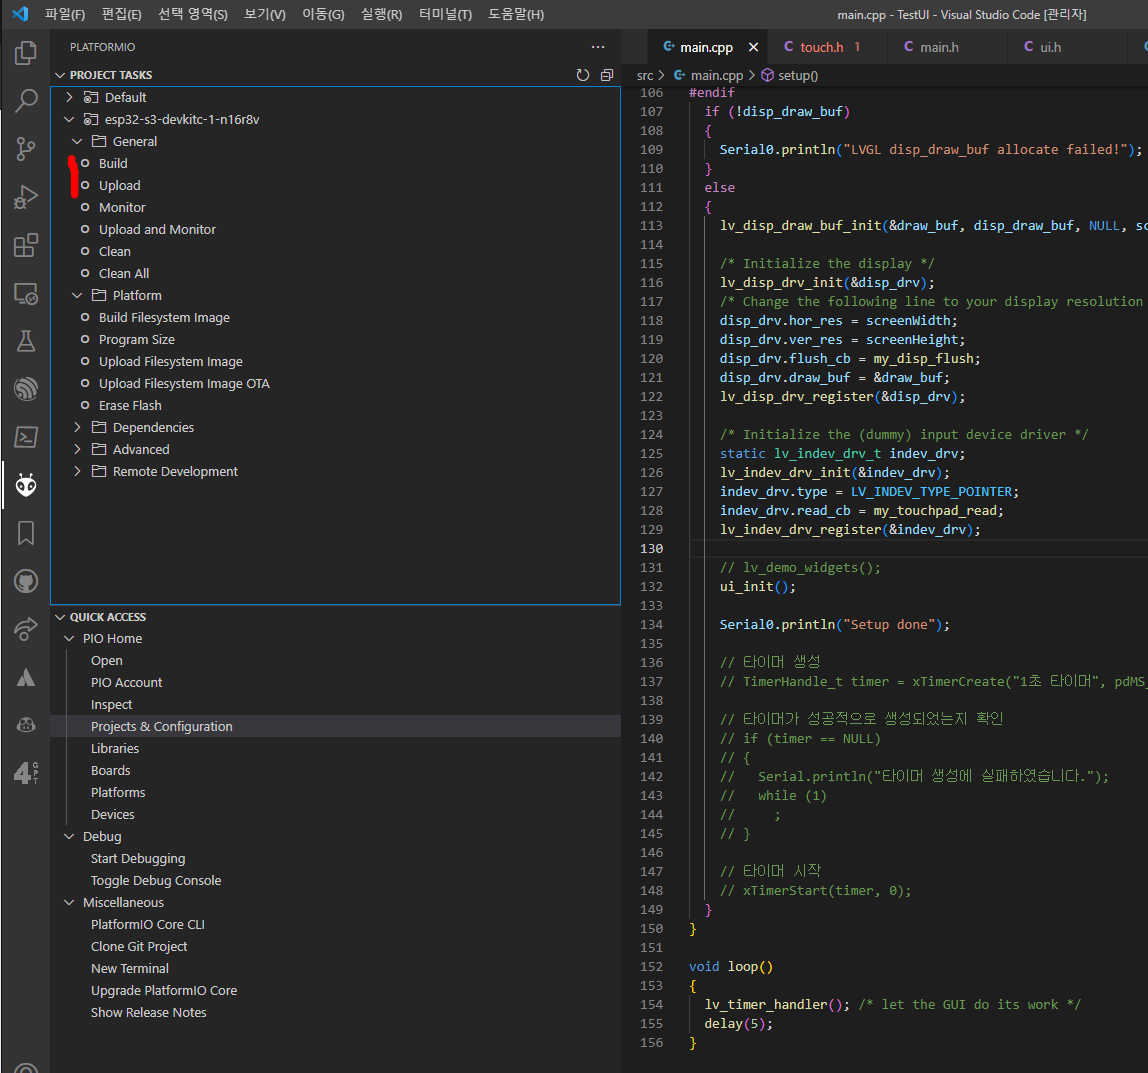The width and height of the screenshot is (1148, 1073).
Task: Close the main.cpp editor tab
Action: click(753, 47)
